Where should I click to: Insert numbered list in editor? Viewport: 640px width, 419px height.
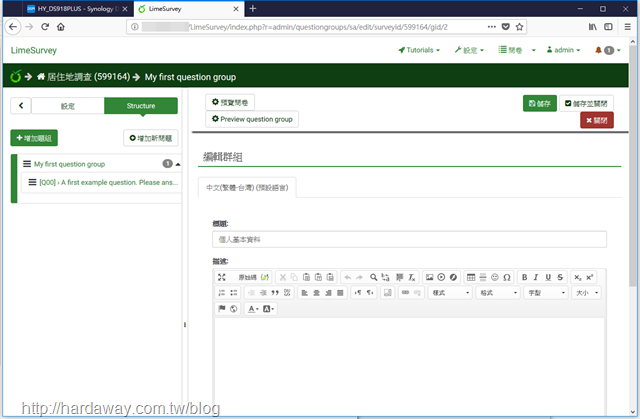click(222, 293)
